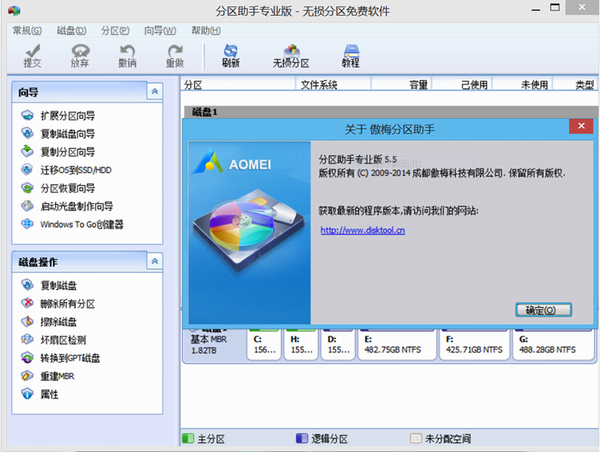Open the 分区(P) menu
Viewport: 600px width, 452px height.
115,31
